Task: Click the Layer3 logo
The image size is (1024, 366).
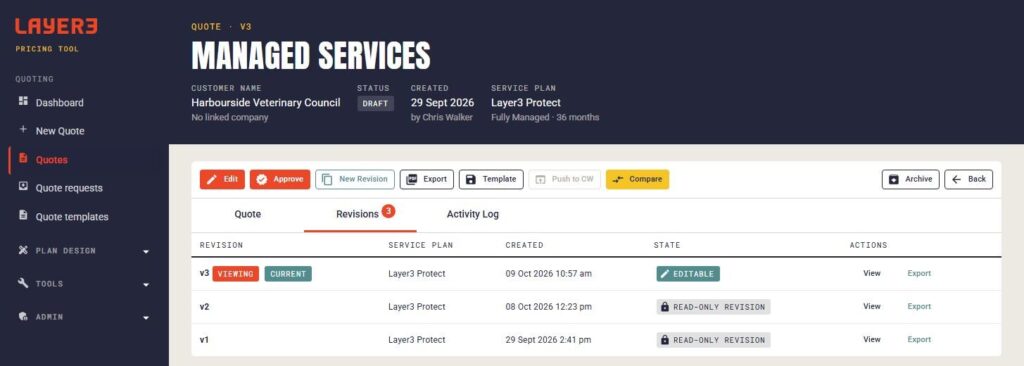Action: pyautogui.click(x=56, y=27)
